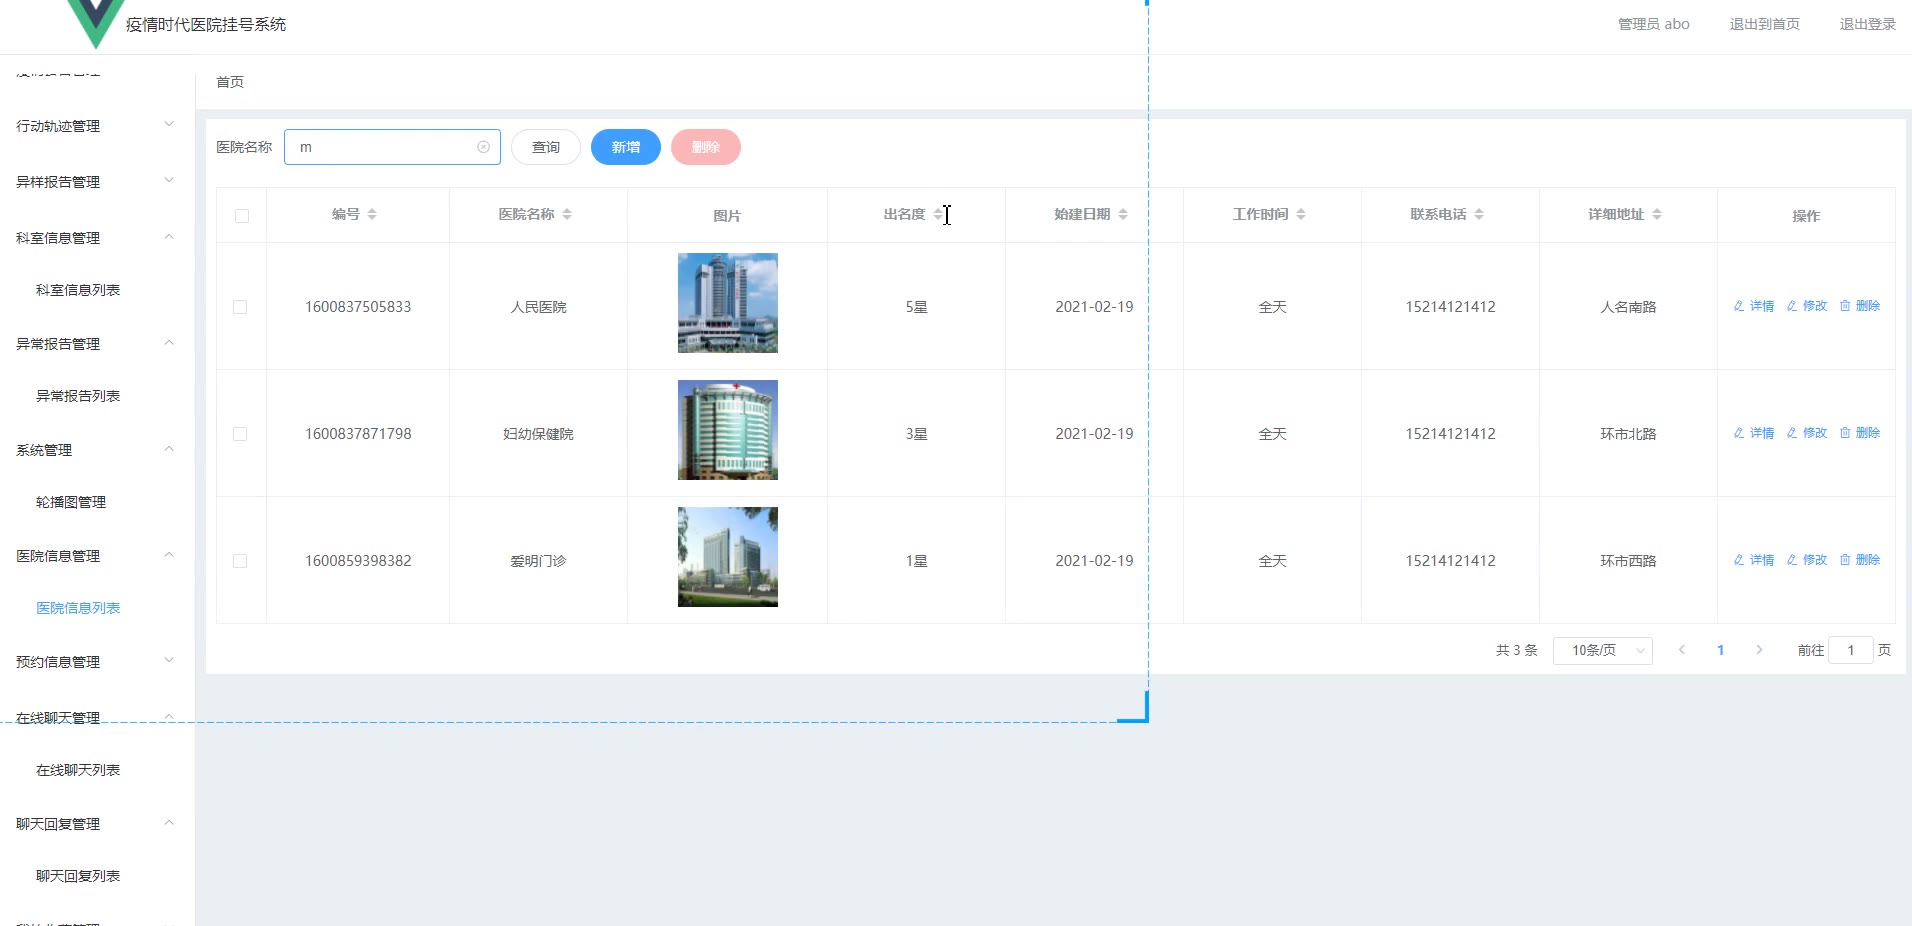Click 退出到首页 in the top bar
The image size is (1912, 926).
coord(1765,24)
